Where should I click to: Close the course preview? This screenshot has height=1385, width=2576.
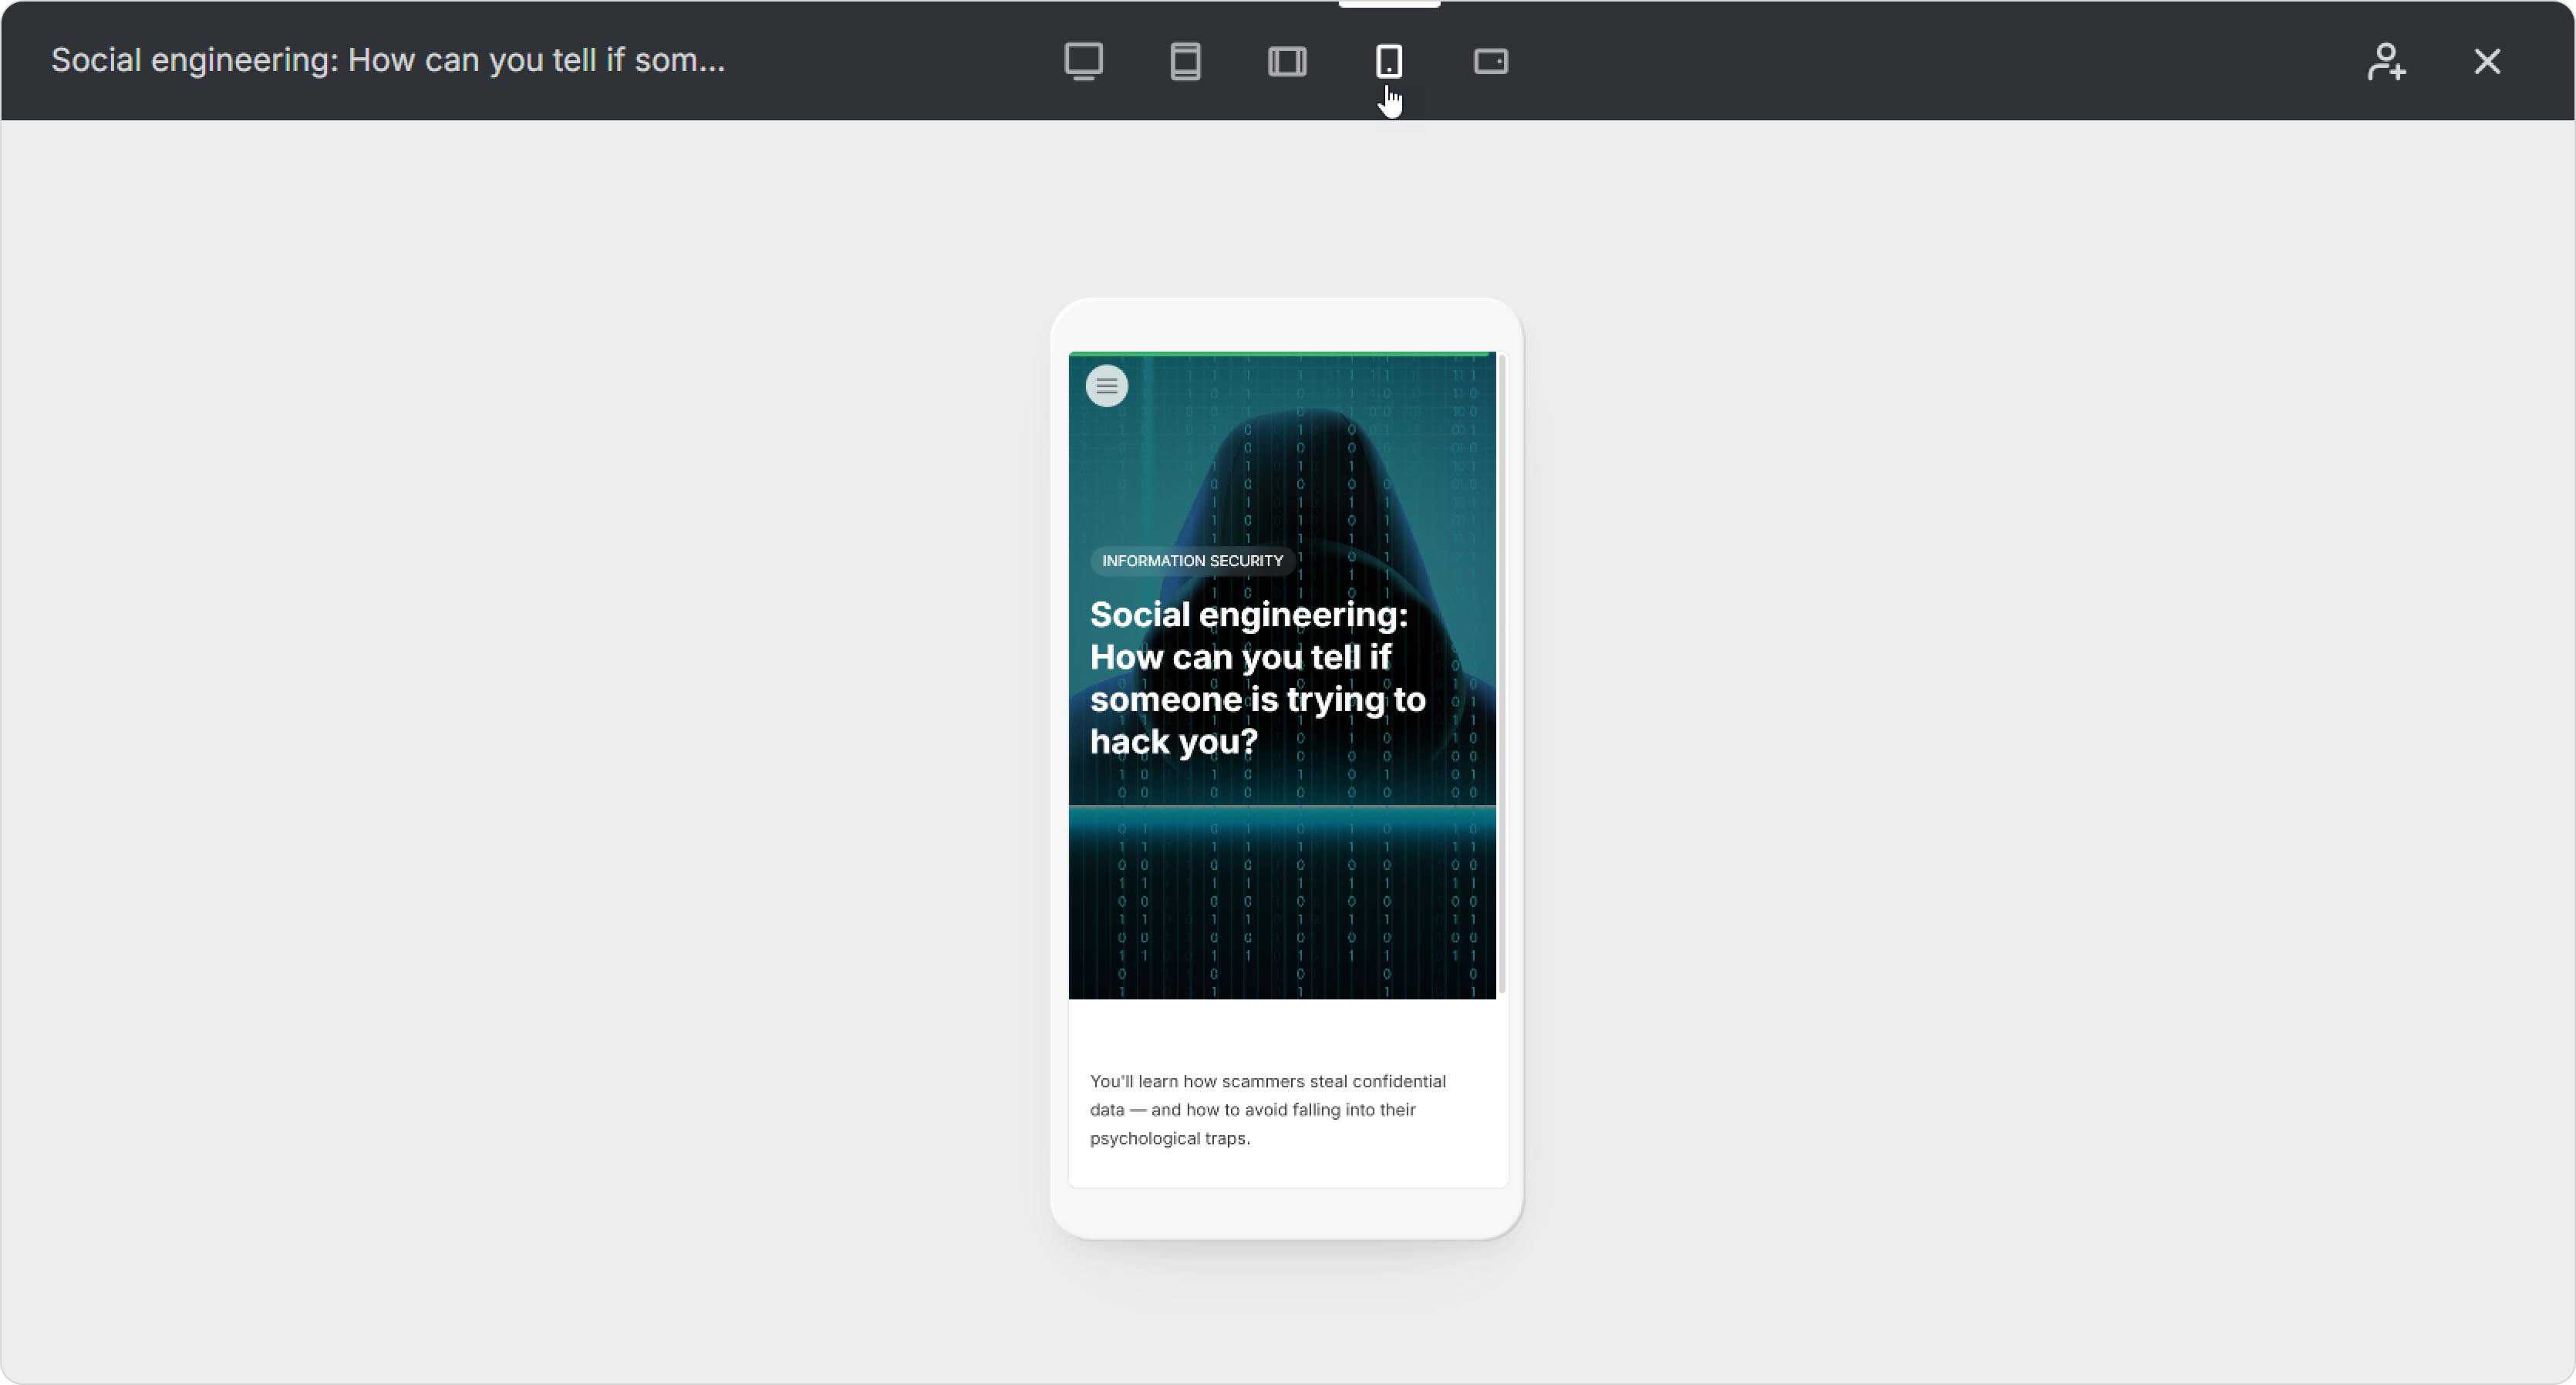pyautogui.click(x=2487, y=61)
